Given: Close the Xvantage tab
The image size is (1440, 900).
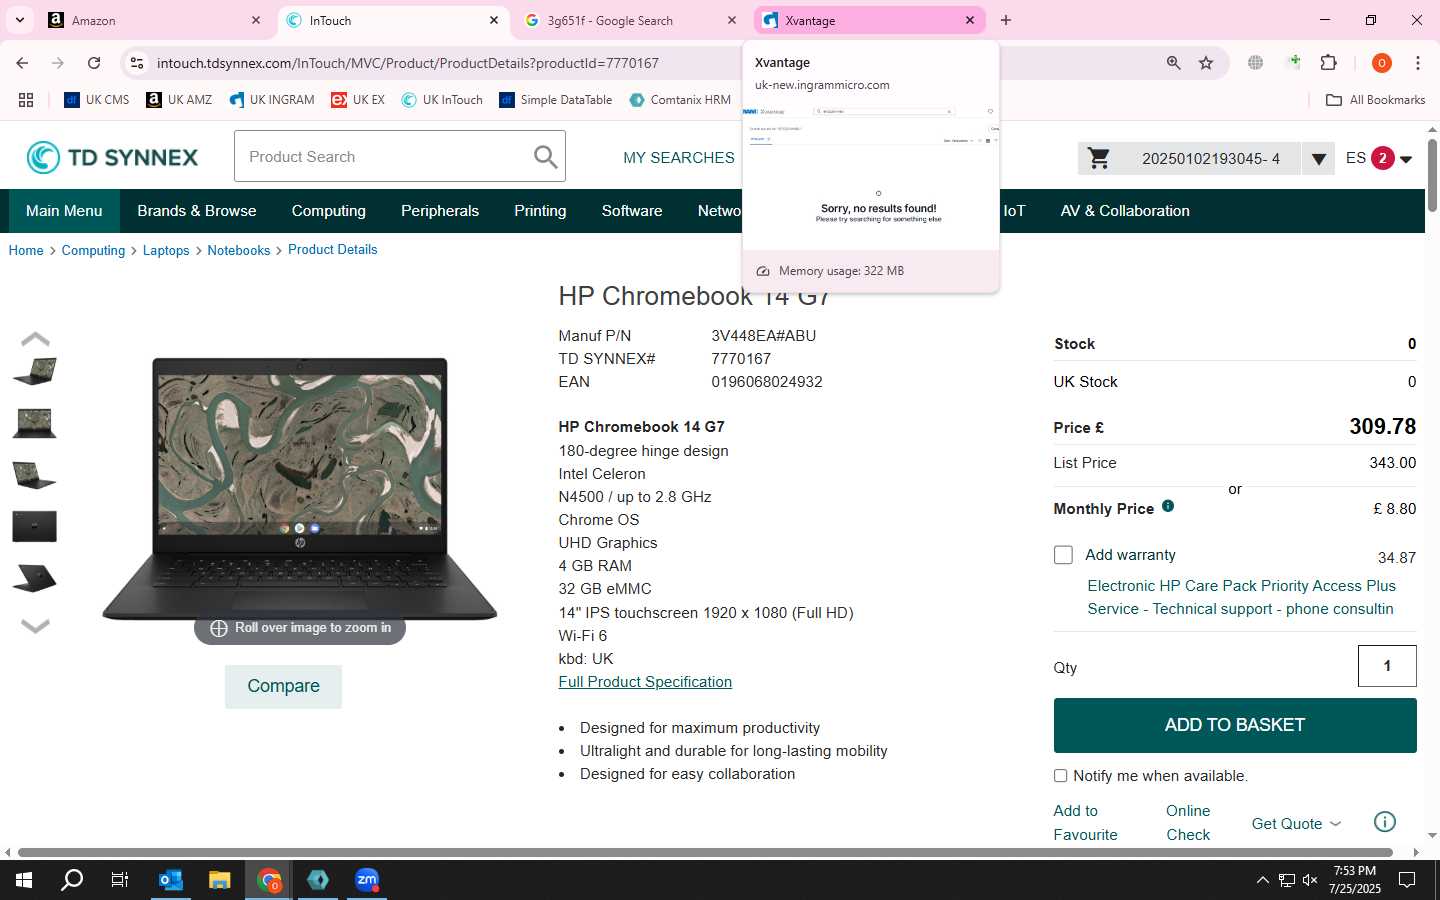Looking at the screenshot, I should click(970, 20).
